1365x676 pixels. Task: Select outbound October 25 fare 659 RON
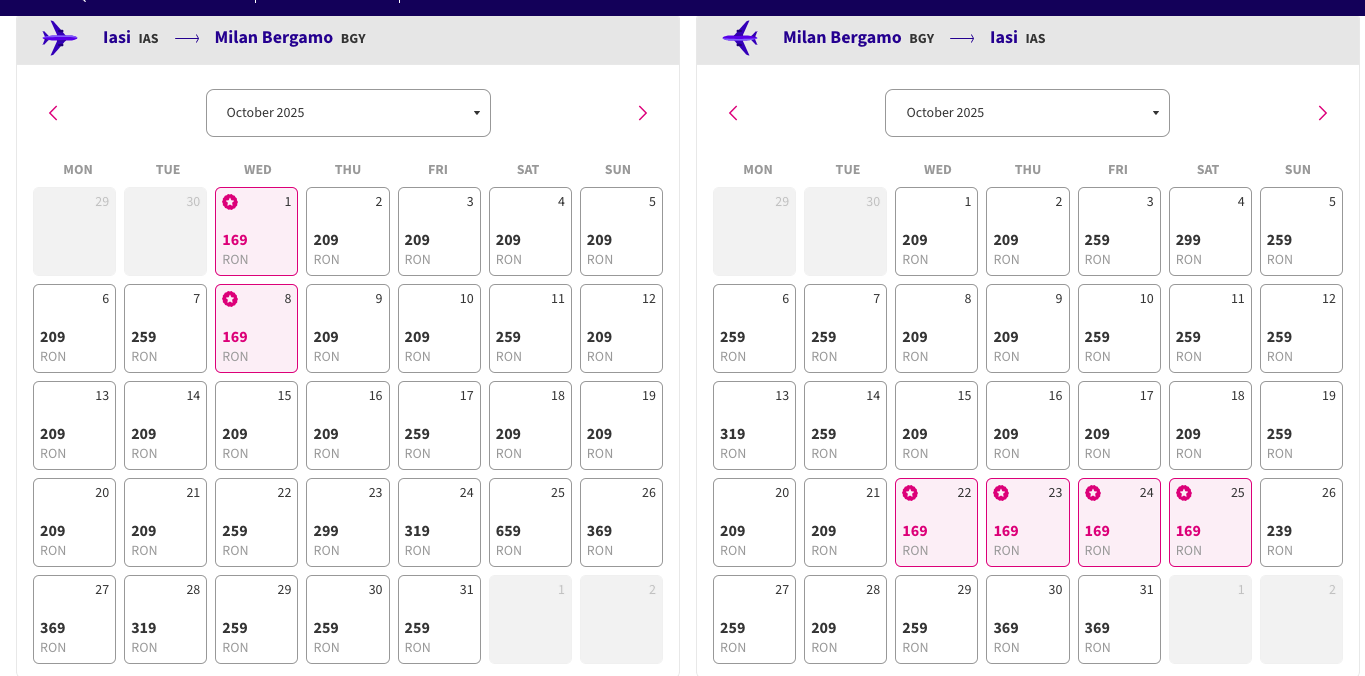[x=530, y=523]
